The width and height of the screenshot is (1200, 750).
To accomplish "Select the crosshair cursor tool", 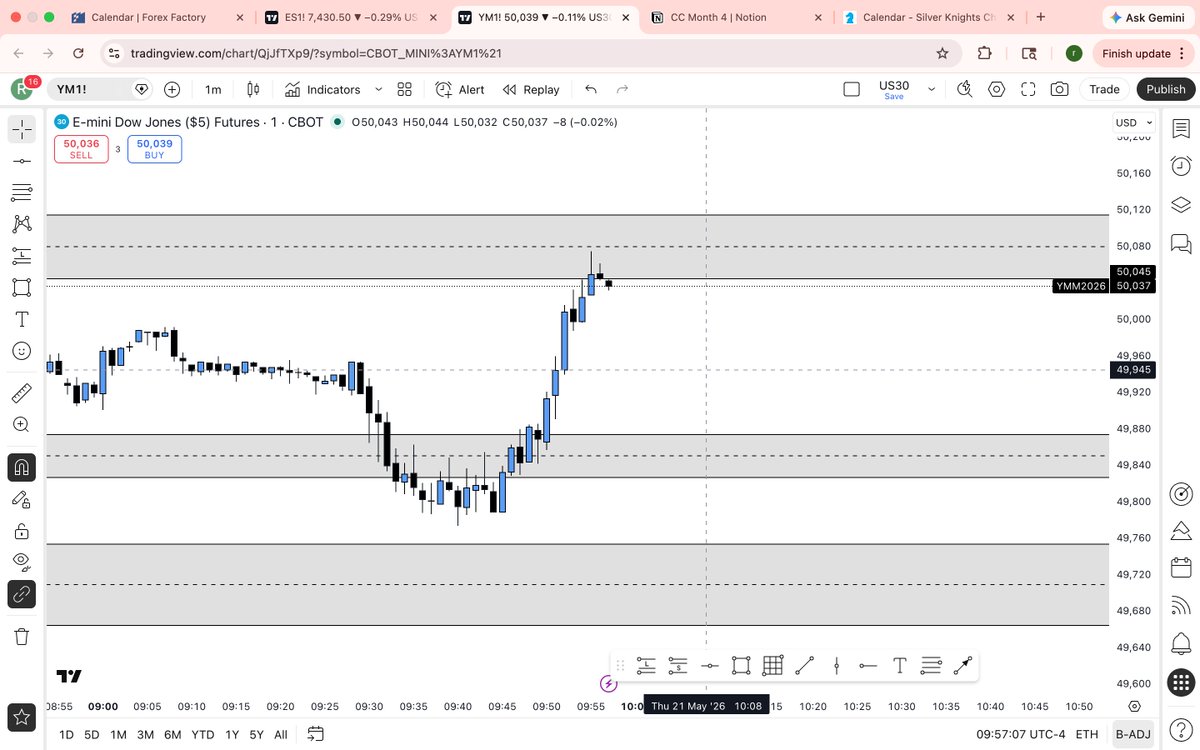I will (21, 129).
